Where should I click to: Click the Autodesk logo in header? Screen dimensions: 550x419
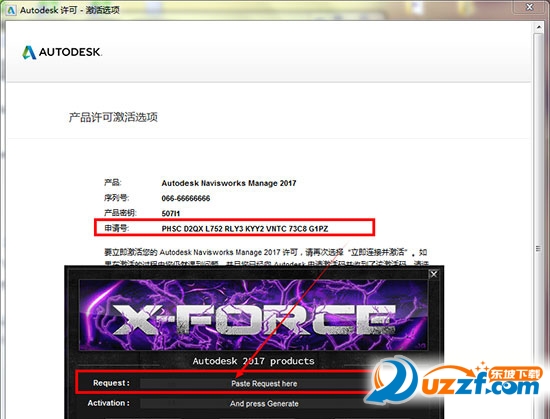(x=62, y=53)
